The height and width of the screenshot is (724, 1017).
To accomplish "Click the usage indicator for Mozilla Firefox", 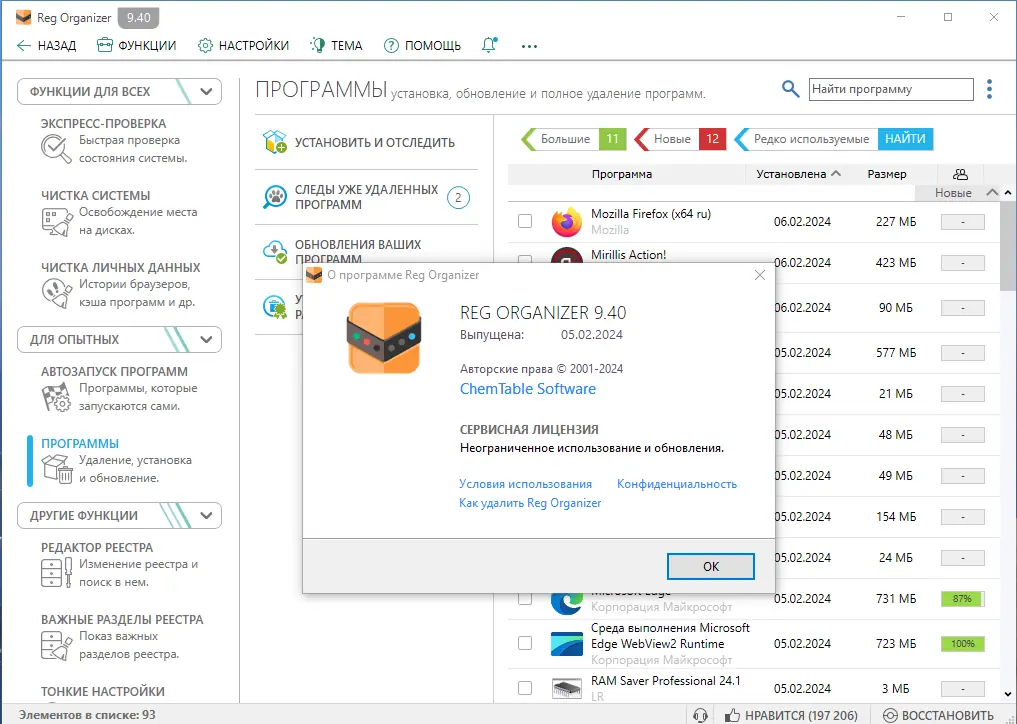I will tap(963, 222).
